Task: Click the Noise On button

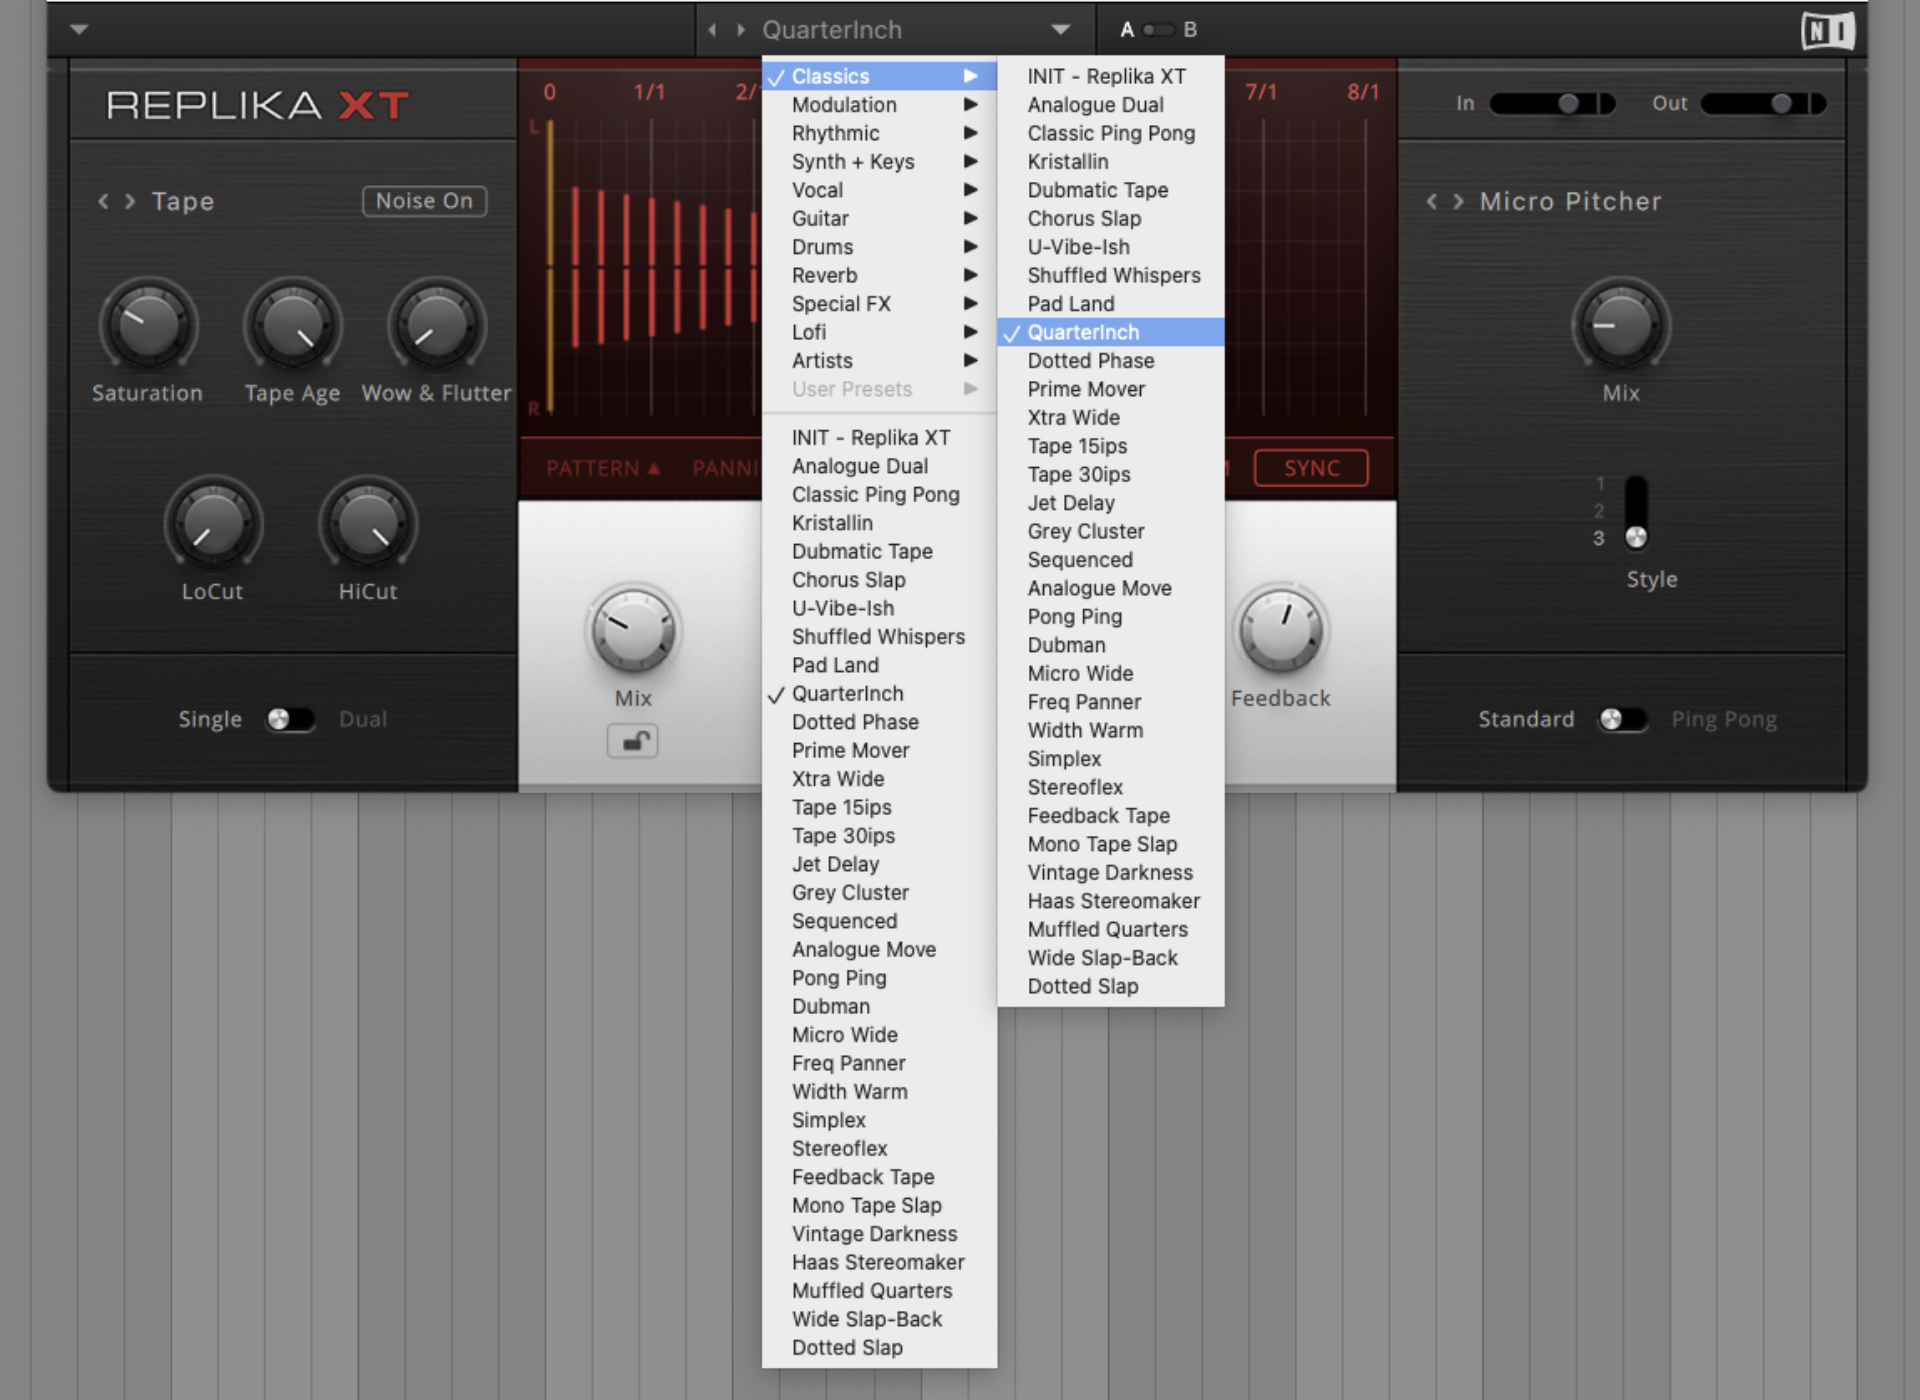Action: coord(423,200)
